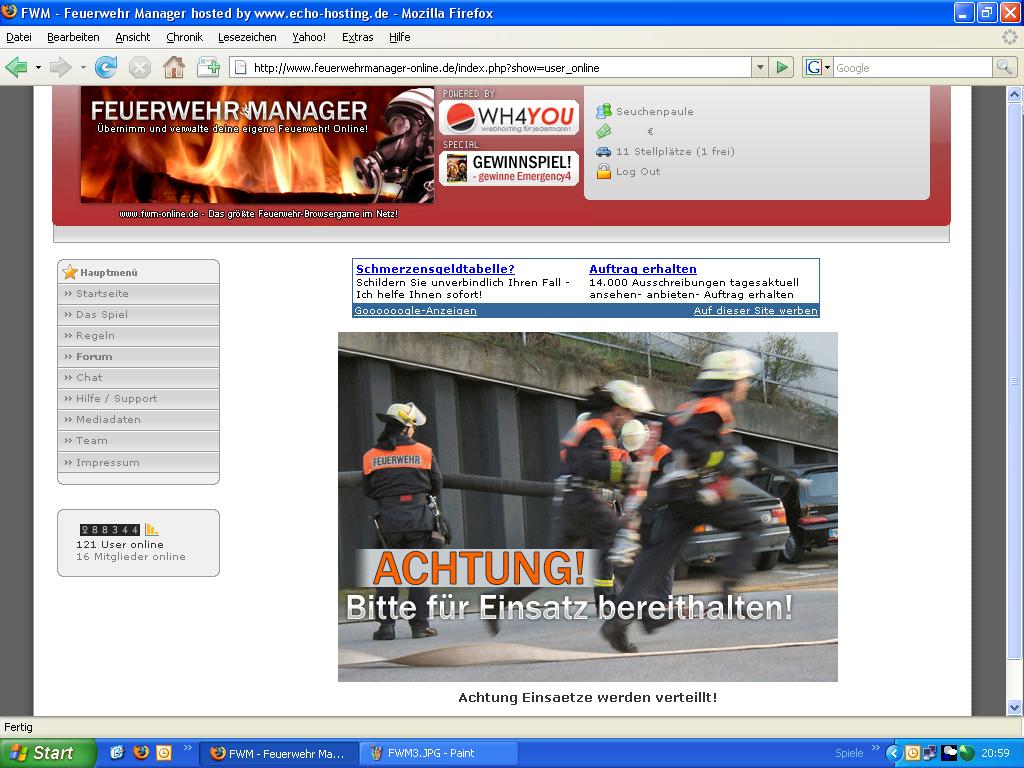The height and width of the screenshot is (768, 1024).
Task: Click the padlock icon beside Log Out
Action: point(603,171)
